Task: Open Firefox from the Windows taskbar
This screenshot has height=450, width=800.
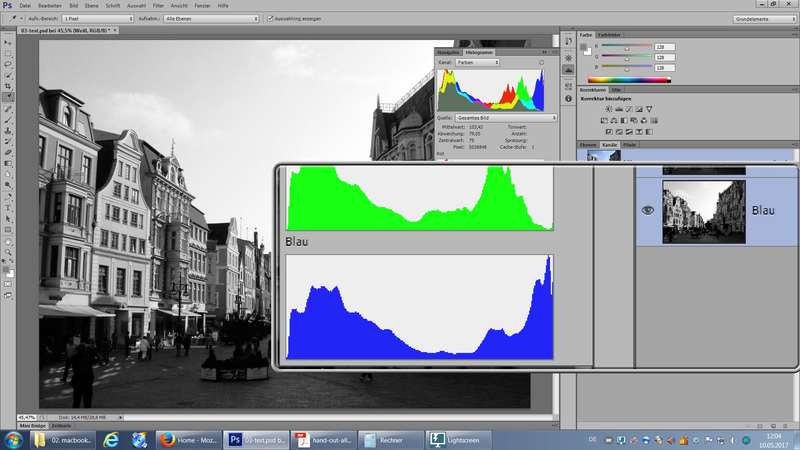Action: tap(185, 439)
